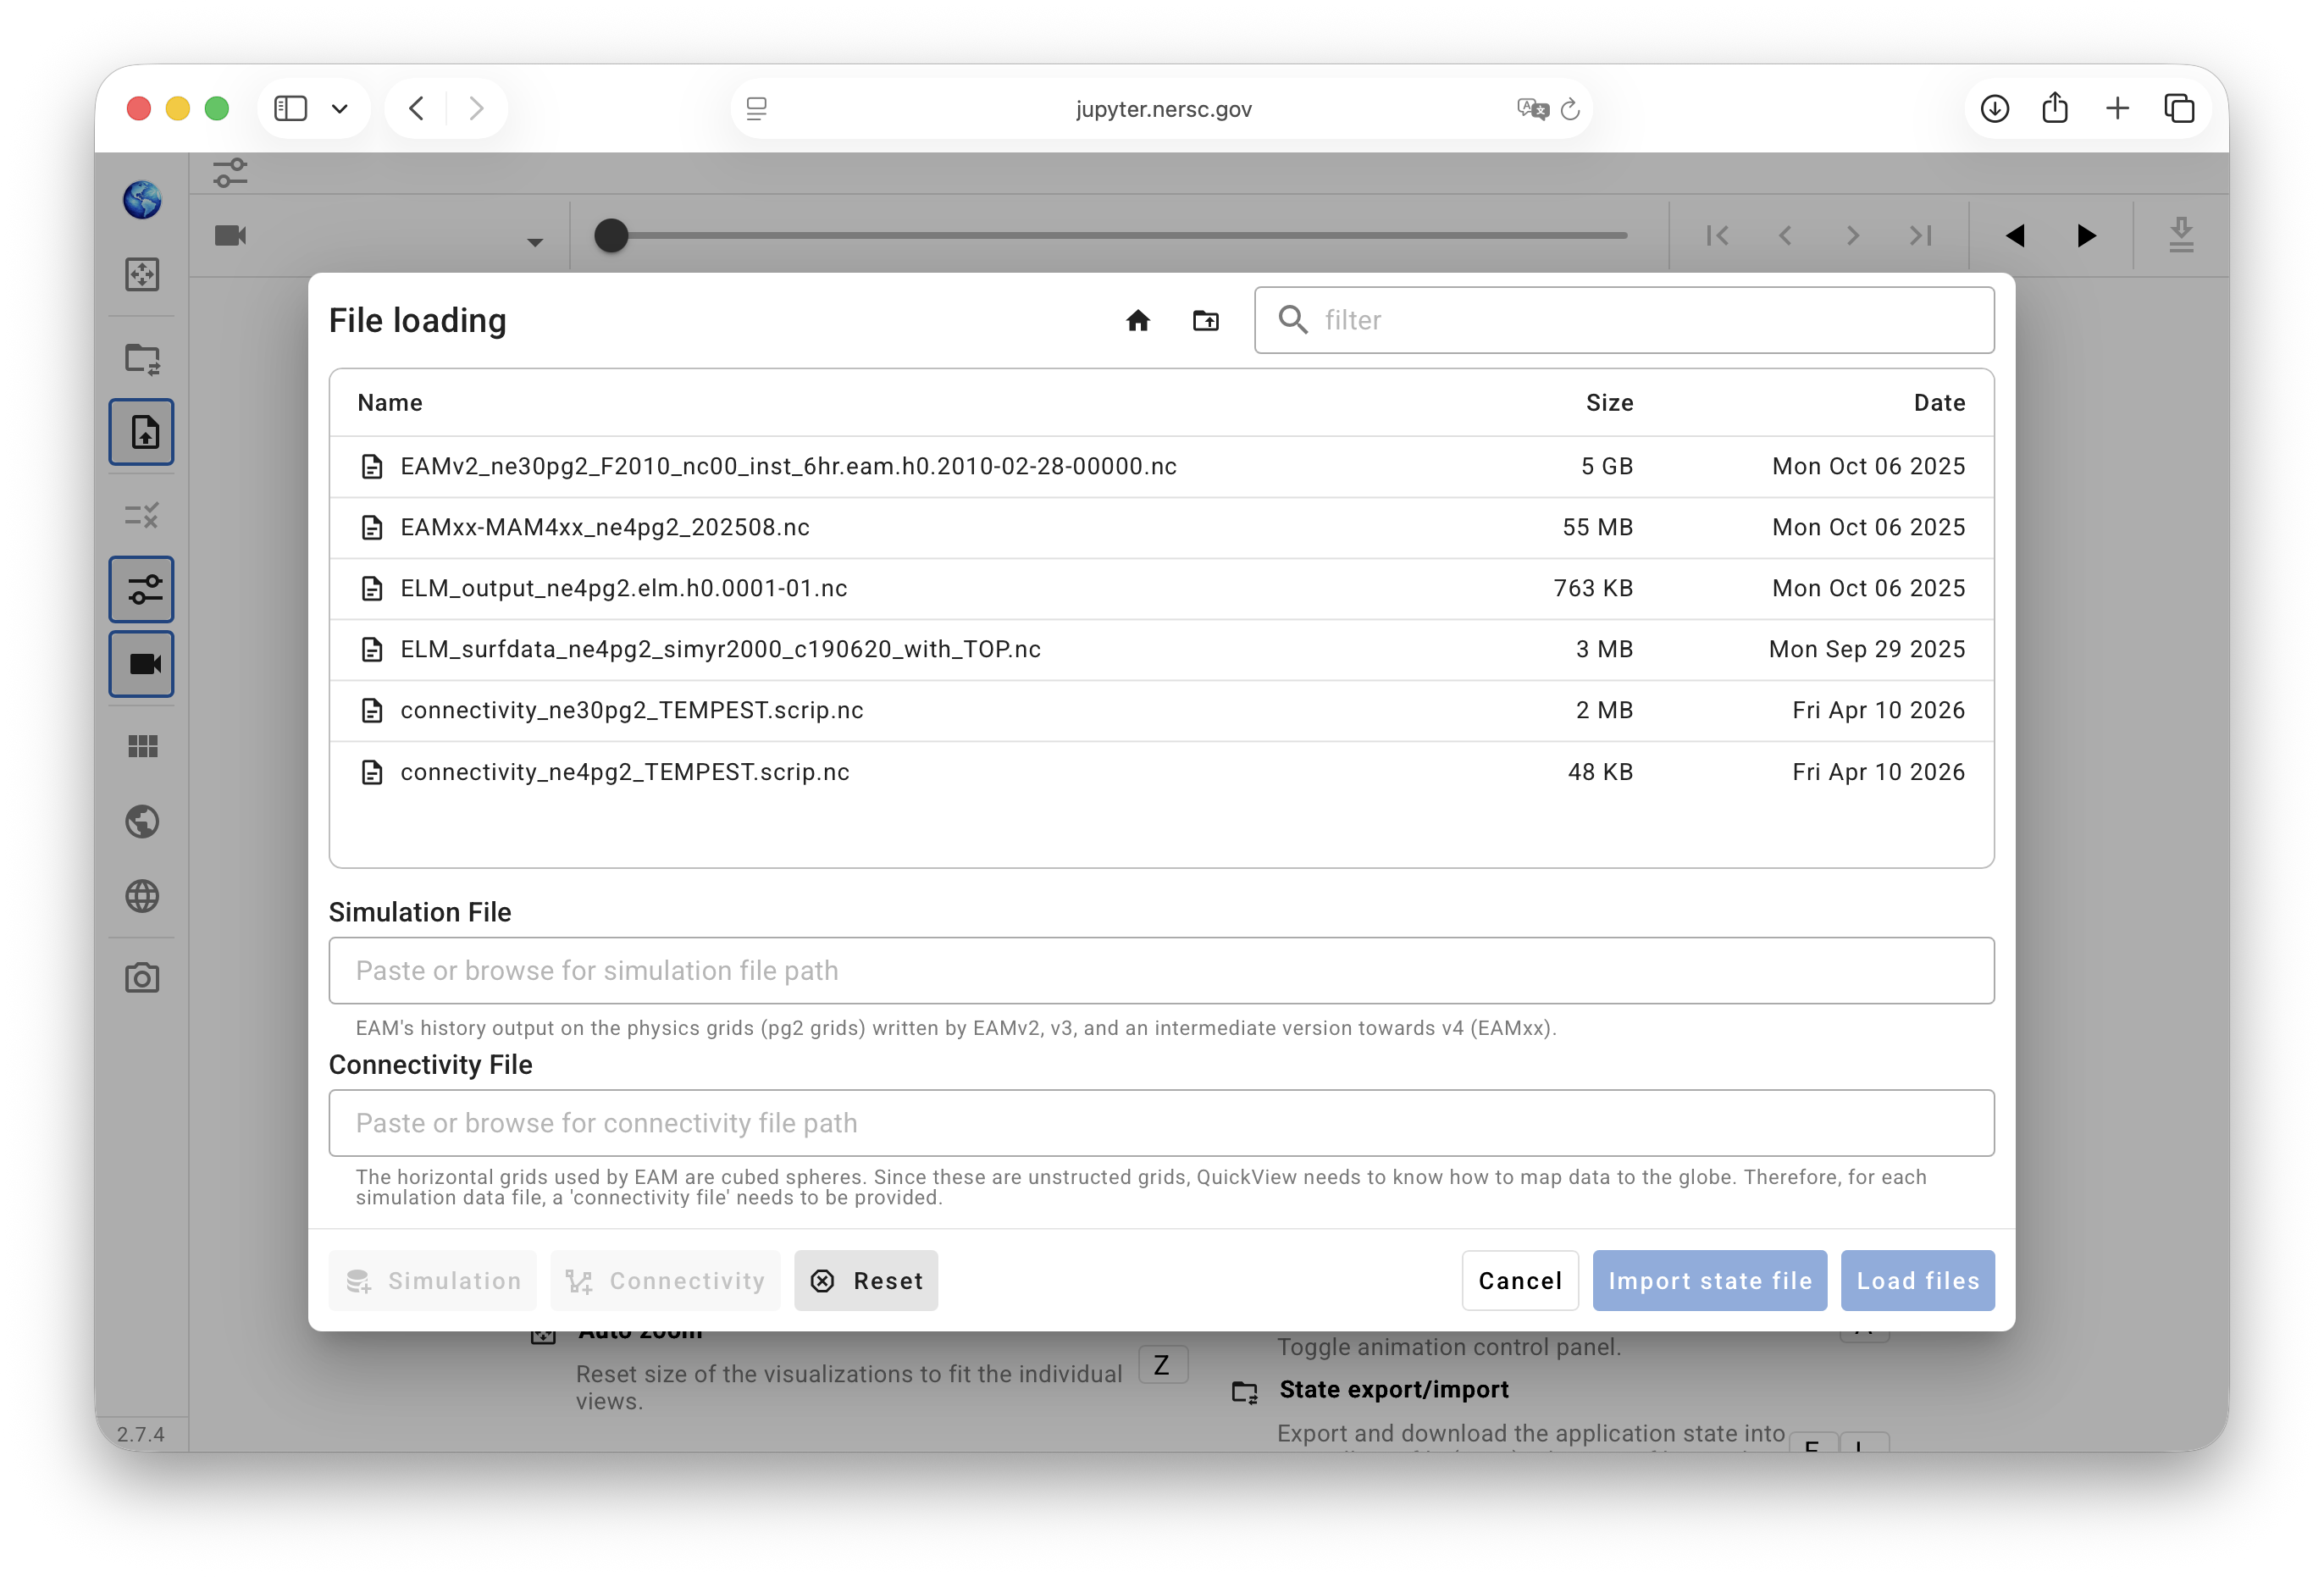The width and height of the screenshot is (2324, 1577).
Task: Click Import state file button
Action: [1710, 1281]
